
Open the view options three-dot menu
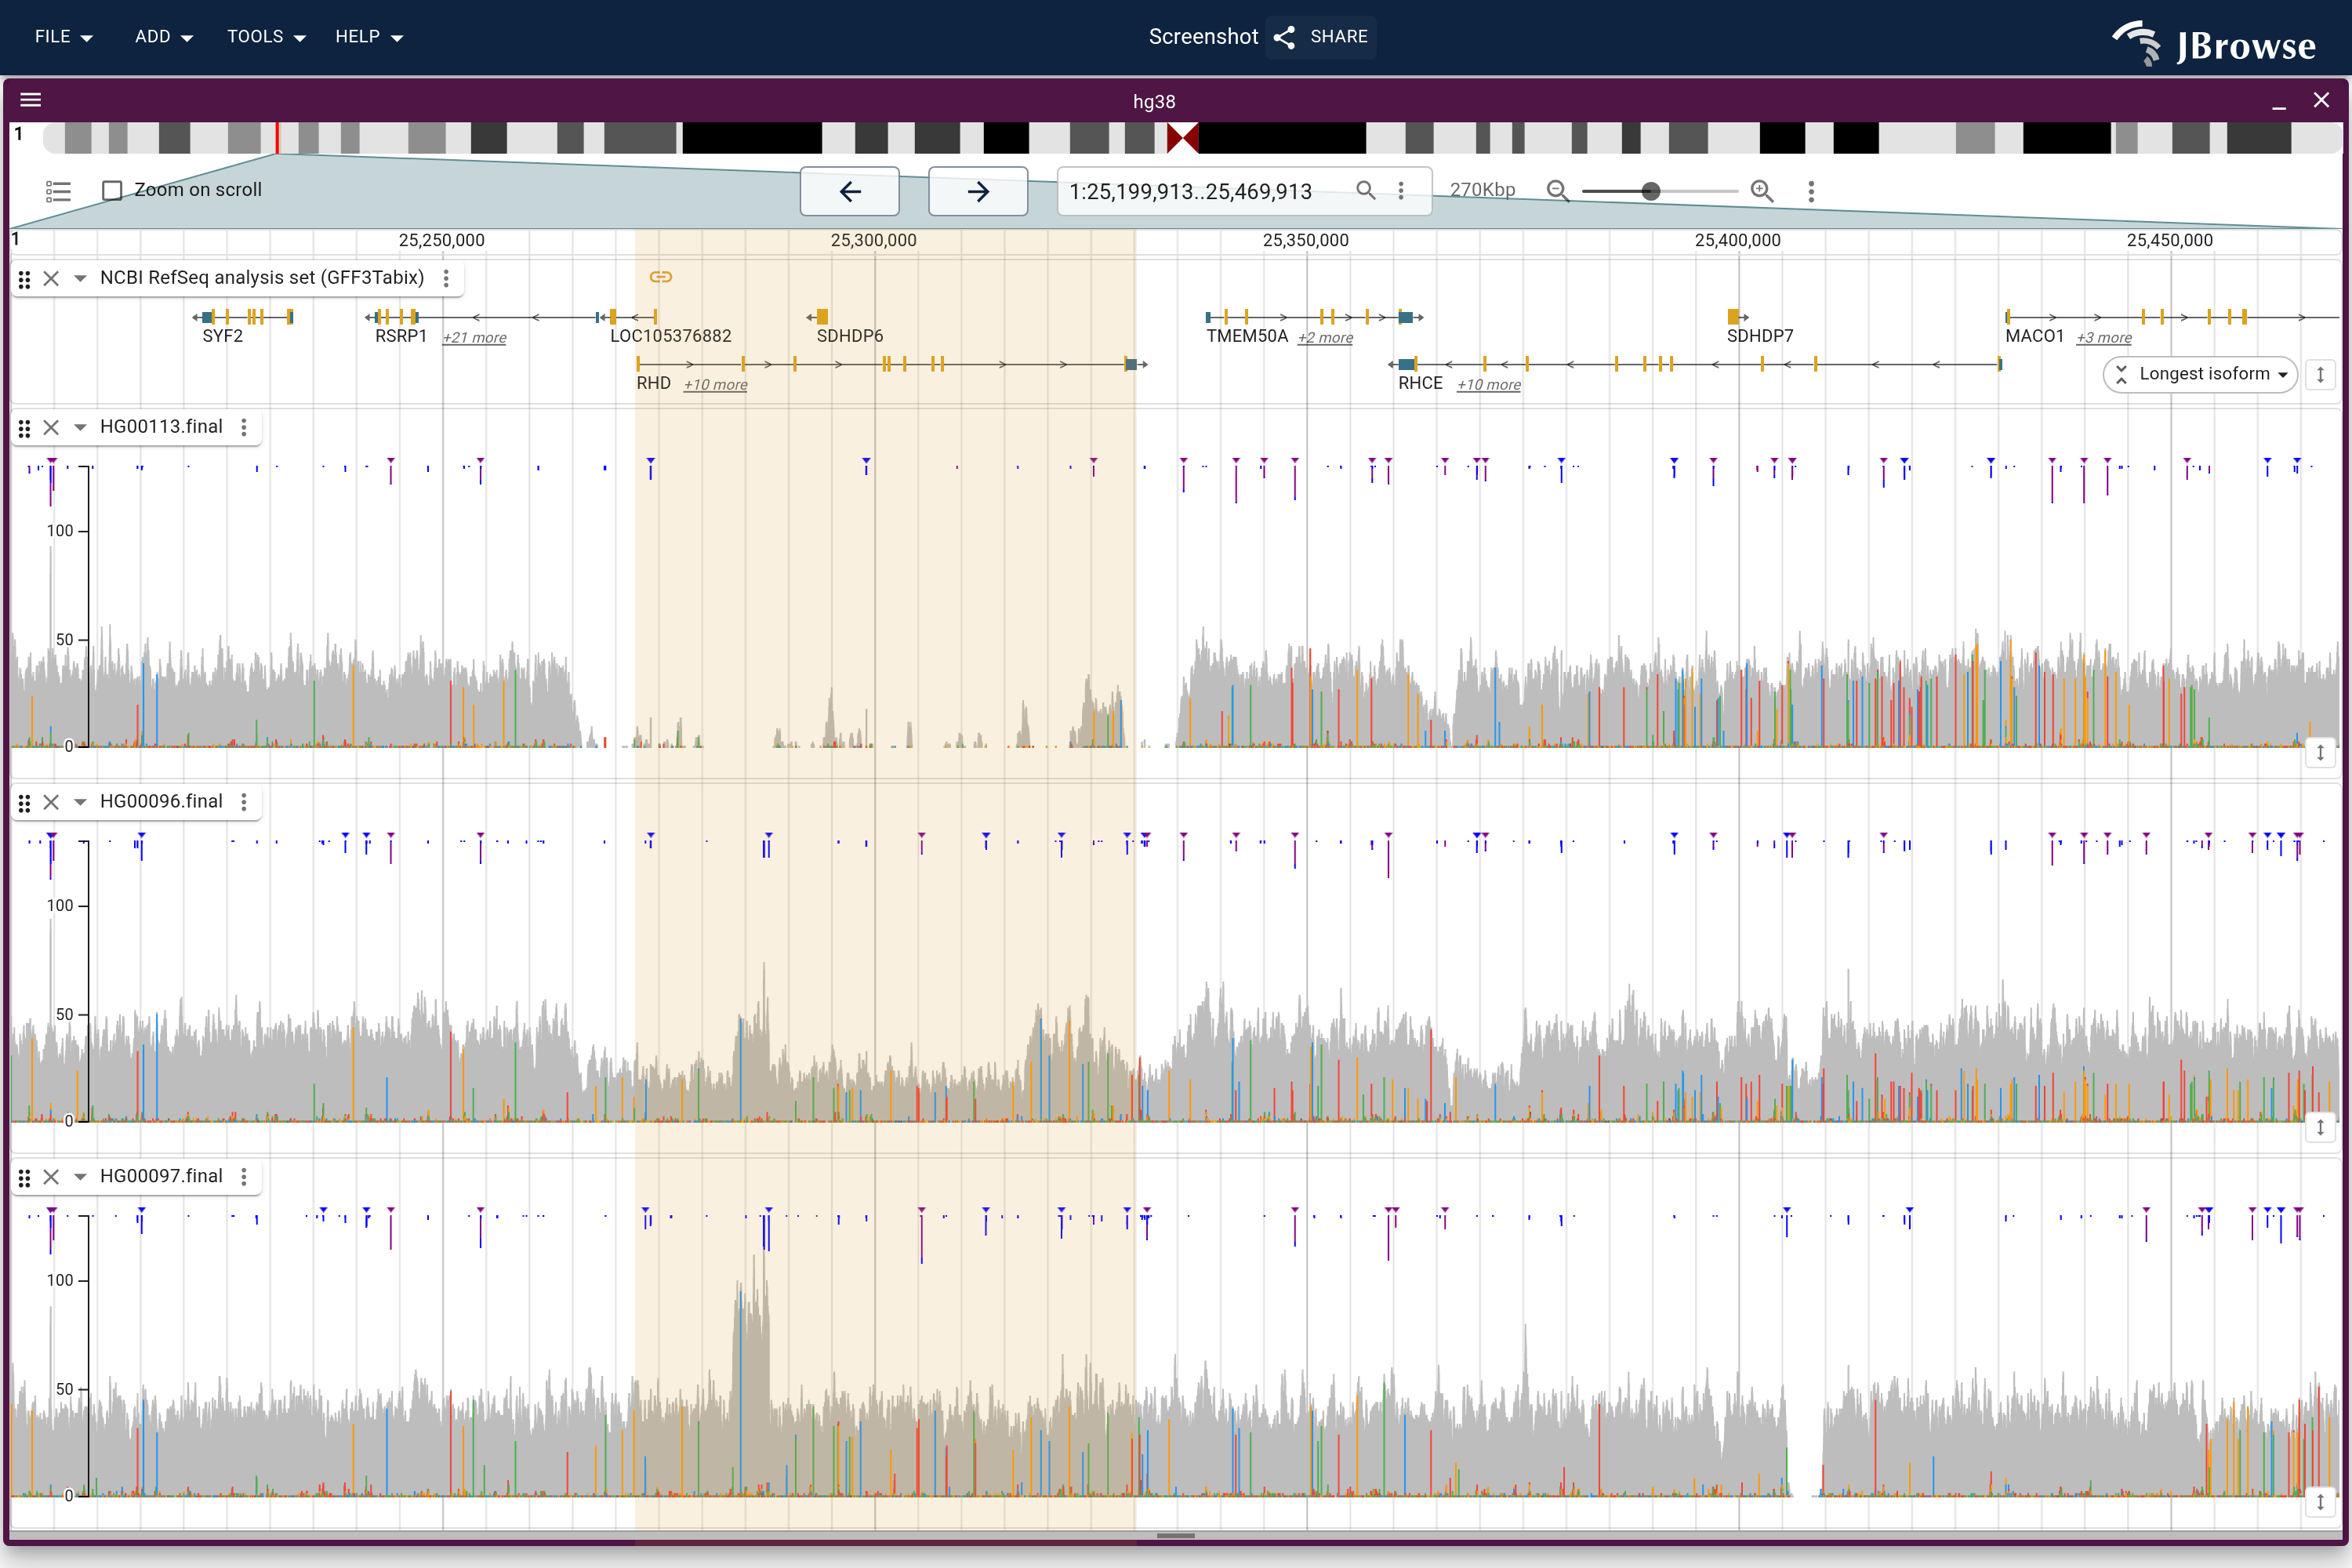(x=1811, y=191)
